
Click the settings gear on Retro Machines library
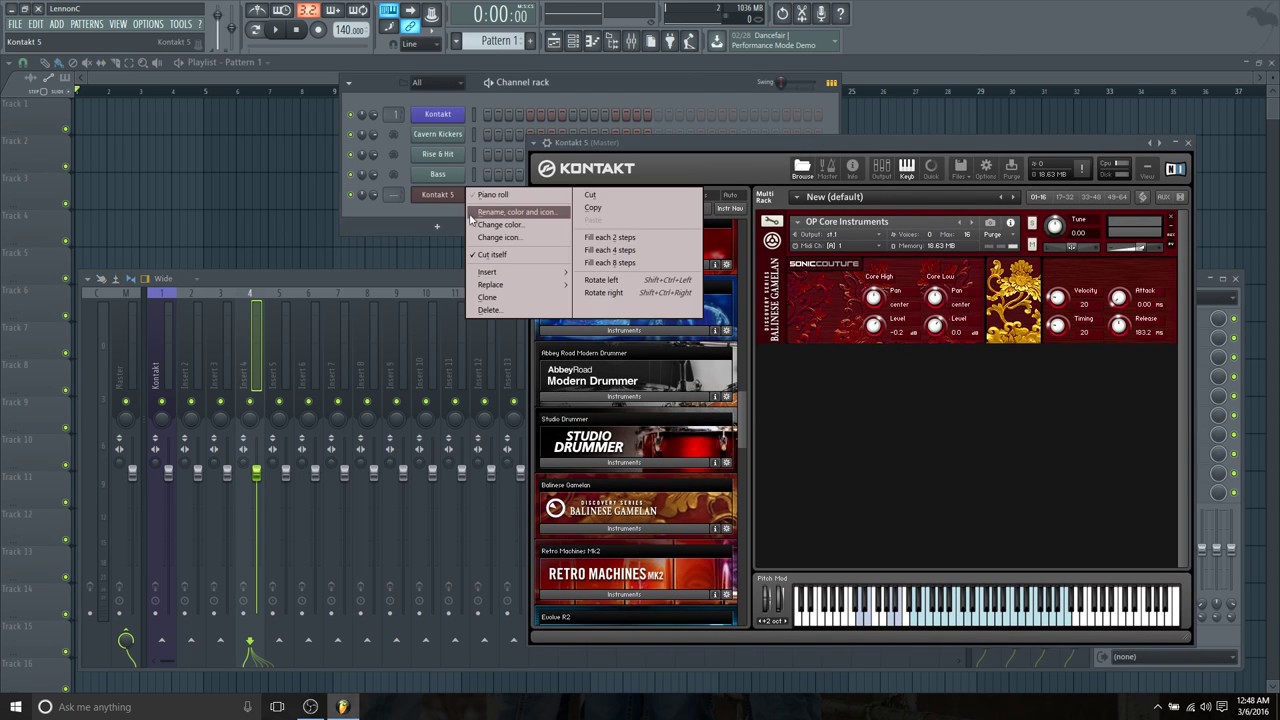tap(727, 595)
